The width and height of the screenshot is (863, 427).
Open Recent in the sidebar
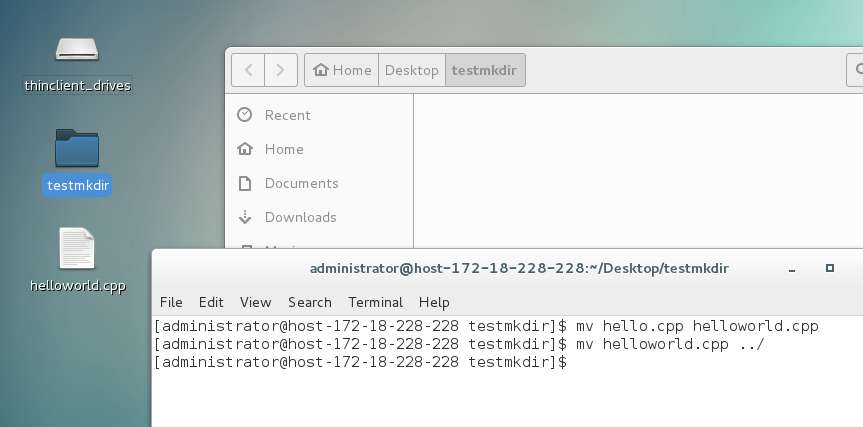click(287, 115)
